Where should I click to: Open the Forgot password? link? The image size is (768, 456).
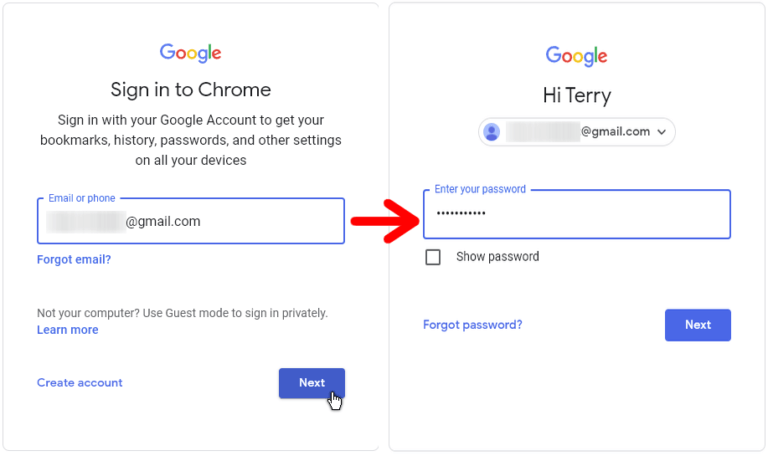tap(473, 325)
